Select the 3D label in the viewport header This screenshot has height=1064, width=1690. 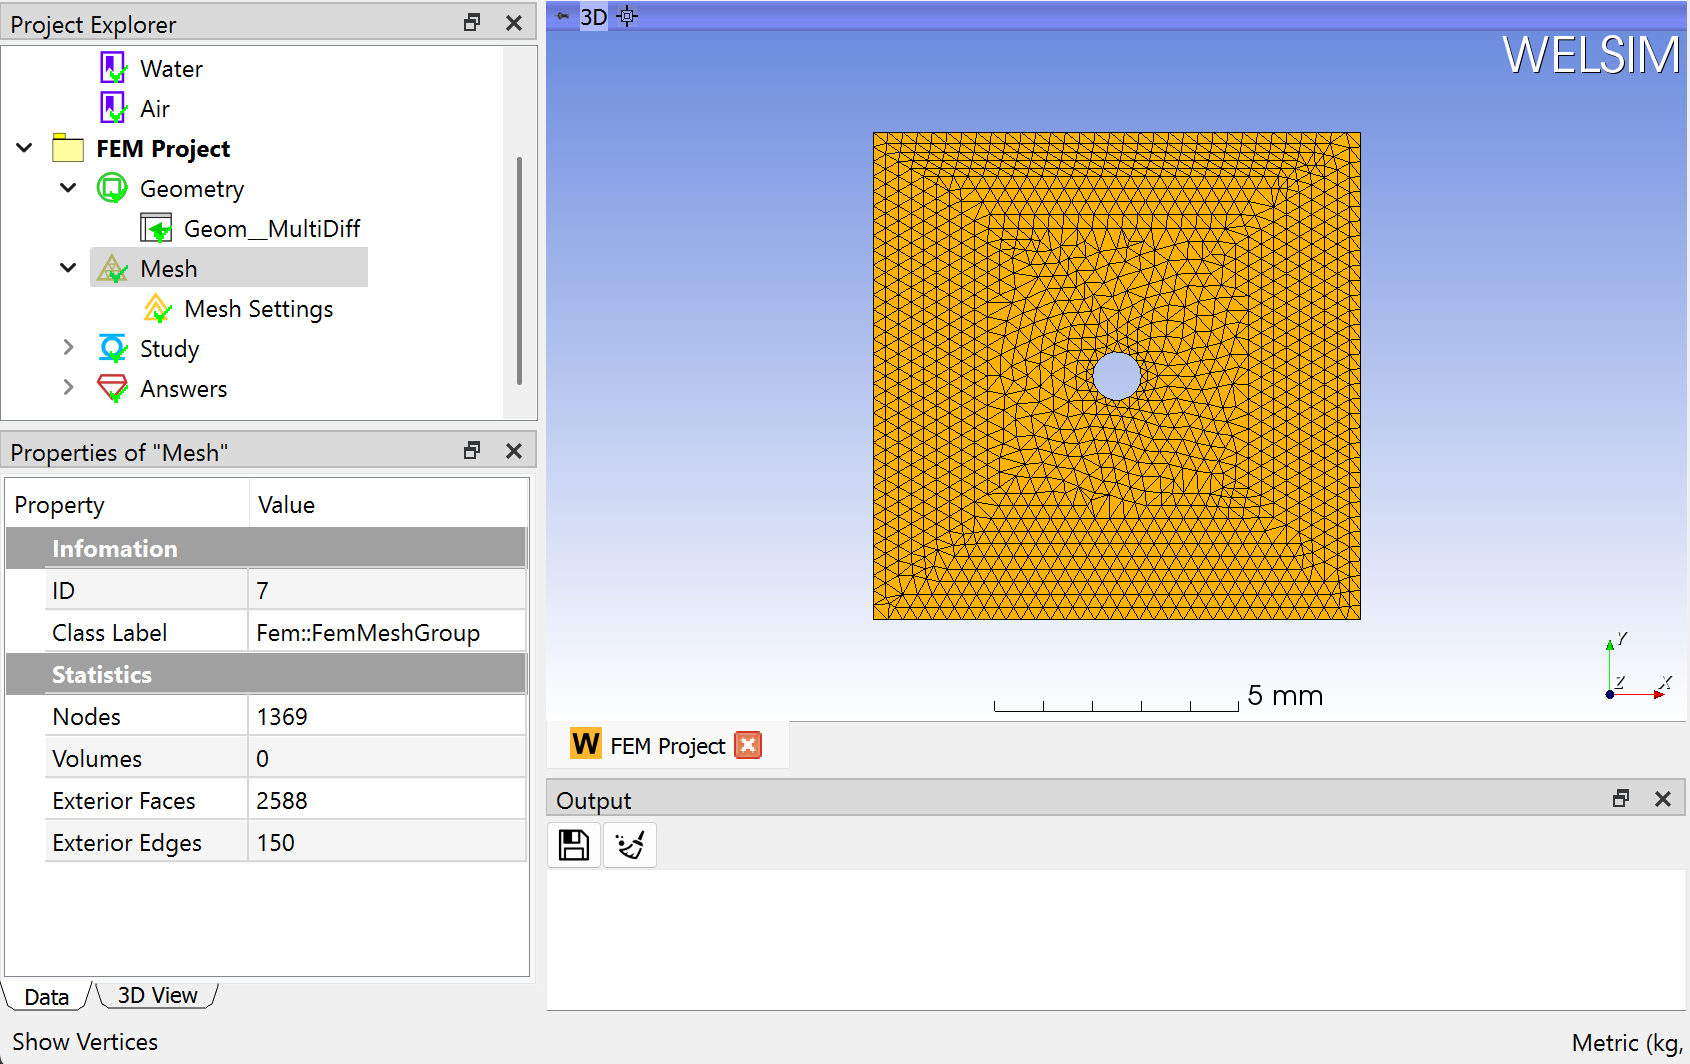(594, 17)
